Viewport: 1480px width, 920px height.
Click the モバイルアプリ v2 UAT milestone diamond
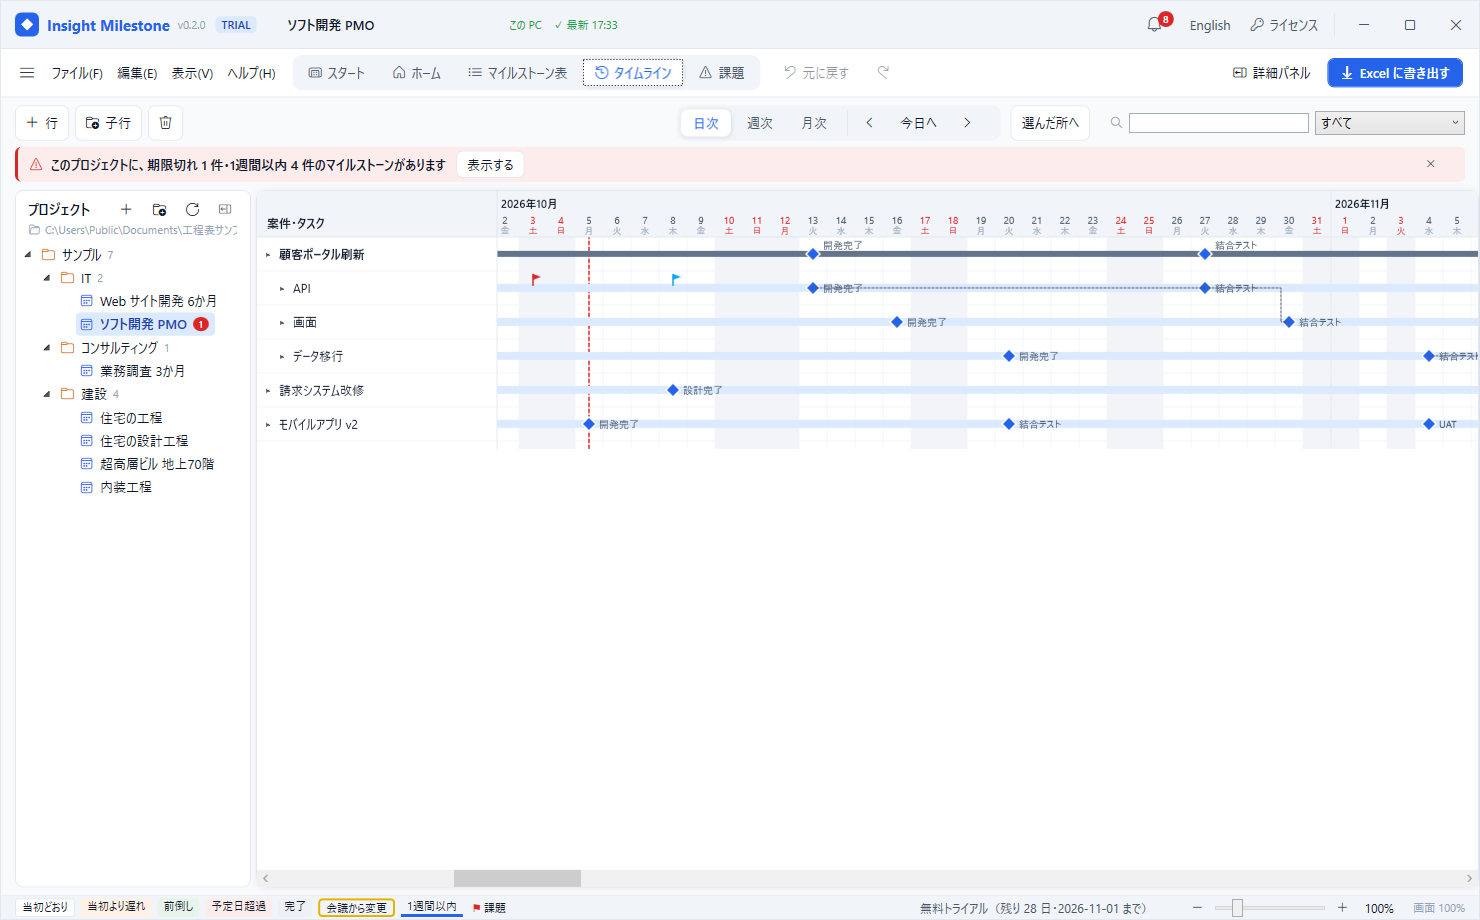(x=1429, y=424)
